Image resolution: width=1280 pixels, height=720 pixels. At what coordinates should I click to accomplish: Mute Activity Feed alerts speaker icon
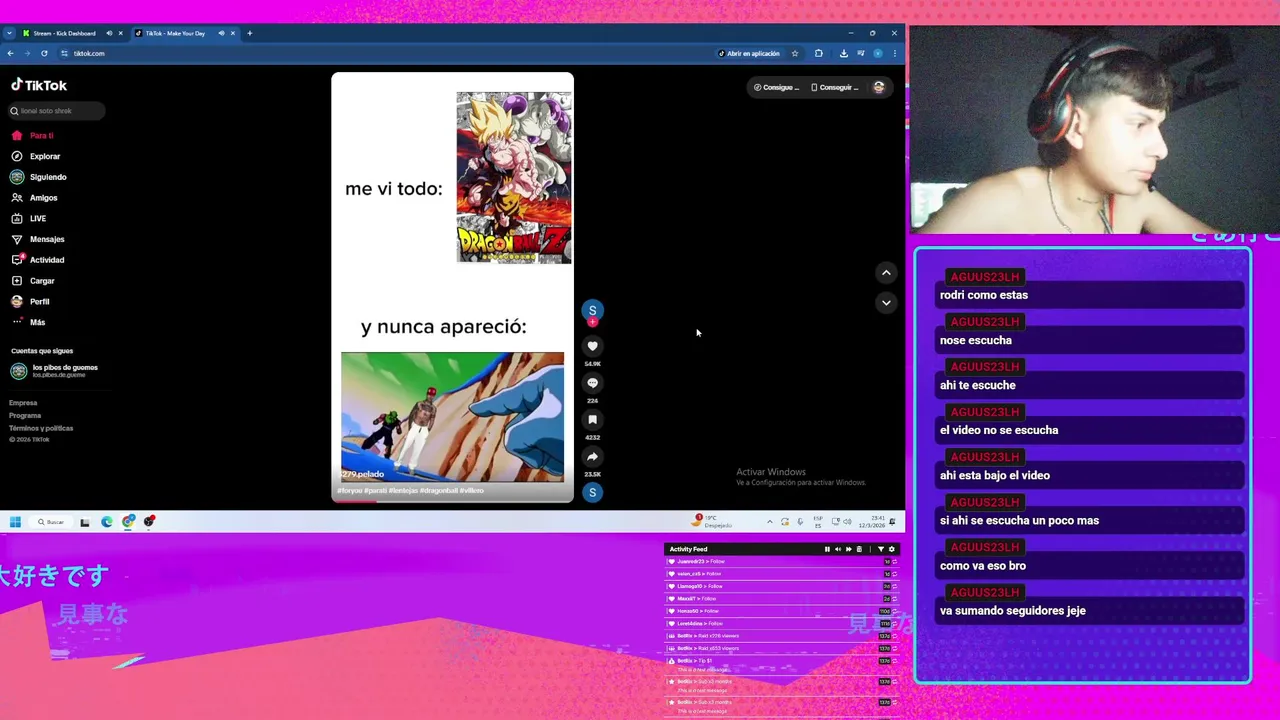837,549
